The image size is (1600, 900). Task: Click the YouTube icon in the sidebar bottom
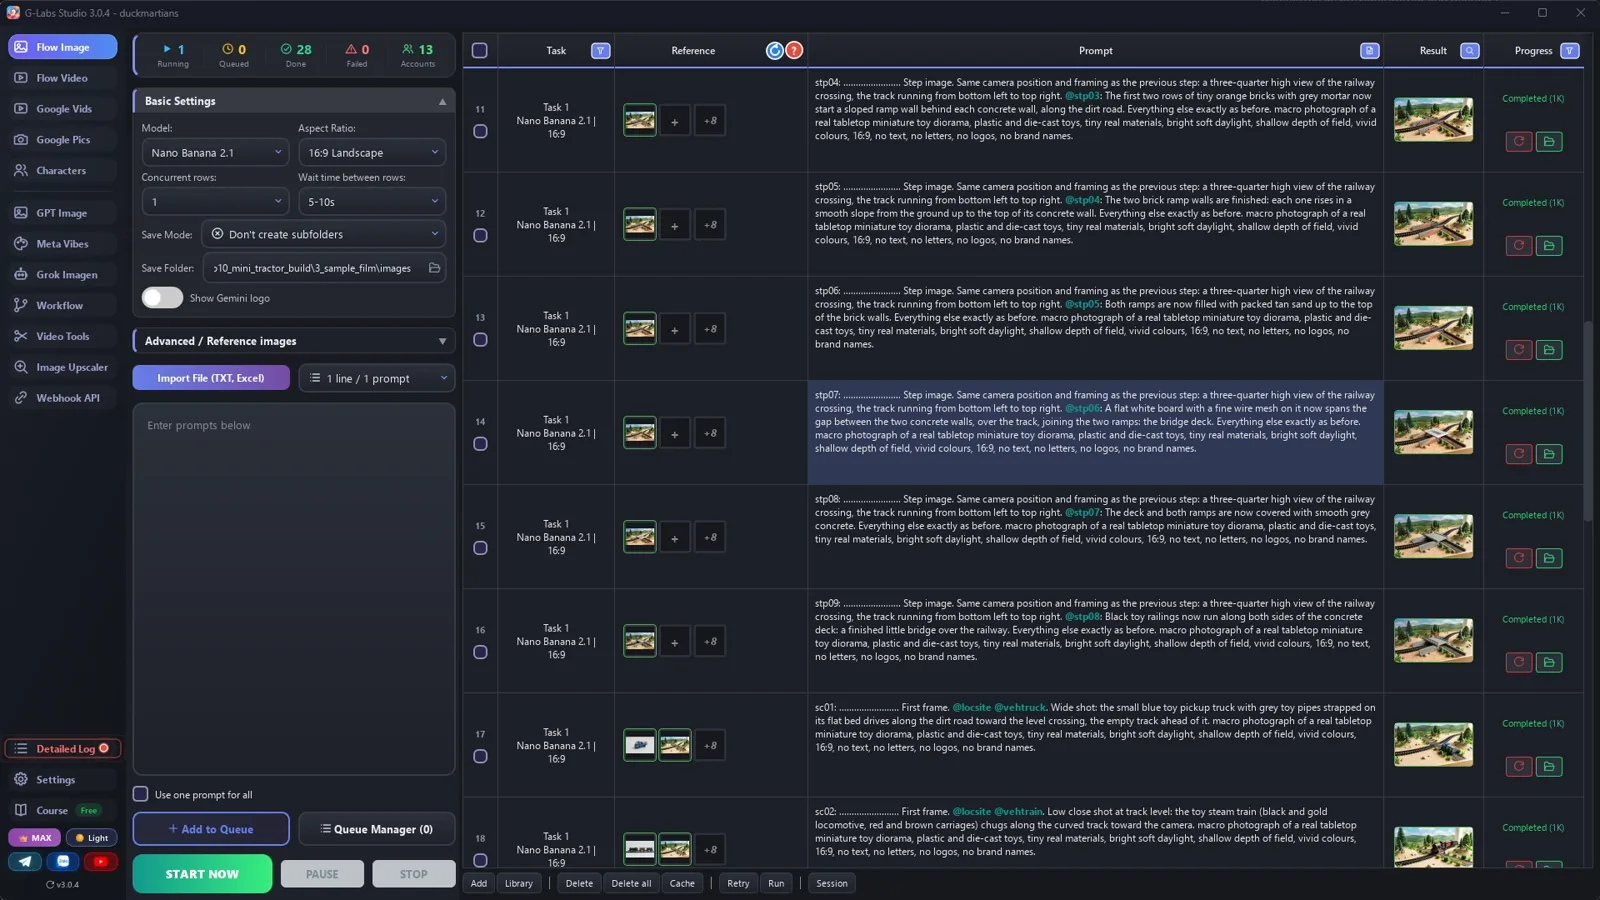pyautogui.click(x=100, y=861)
